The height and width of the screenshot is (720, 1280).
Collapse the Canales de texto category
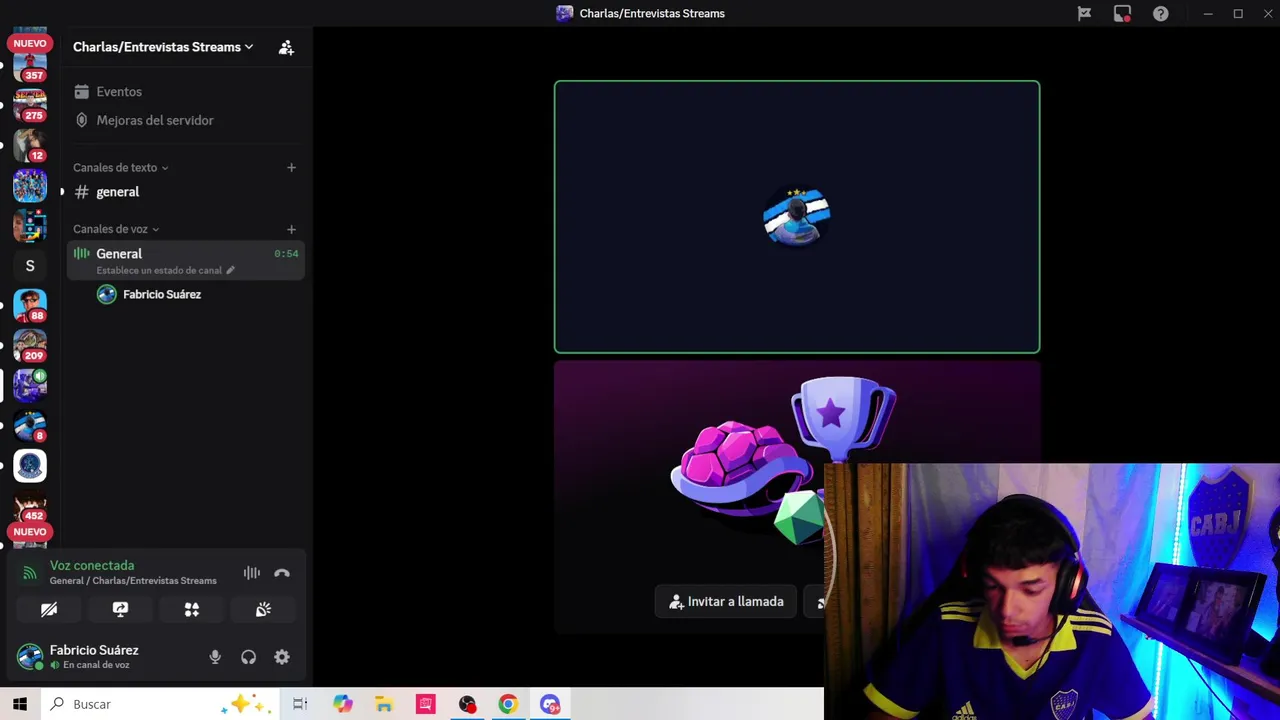click(121, 167)
